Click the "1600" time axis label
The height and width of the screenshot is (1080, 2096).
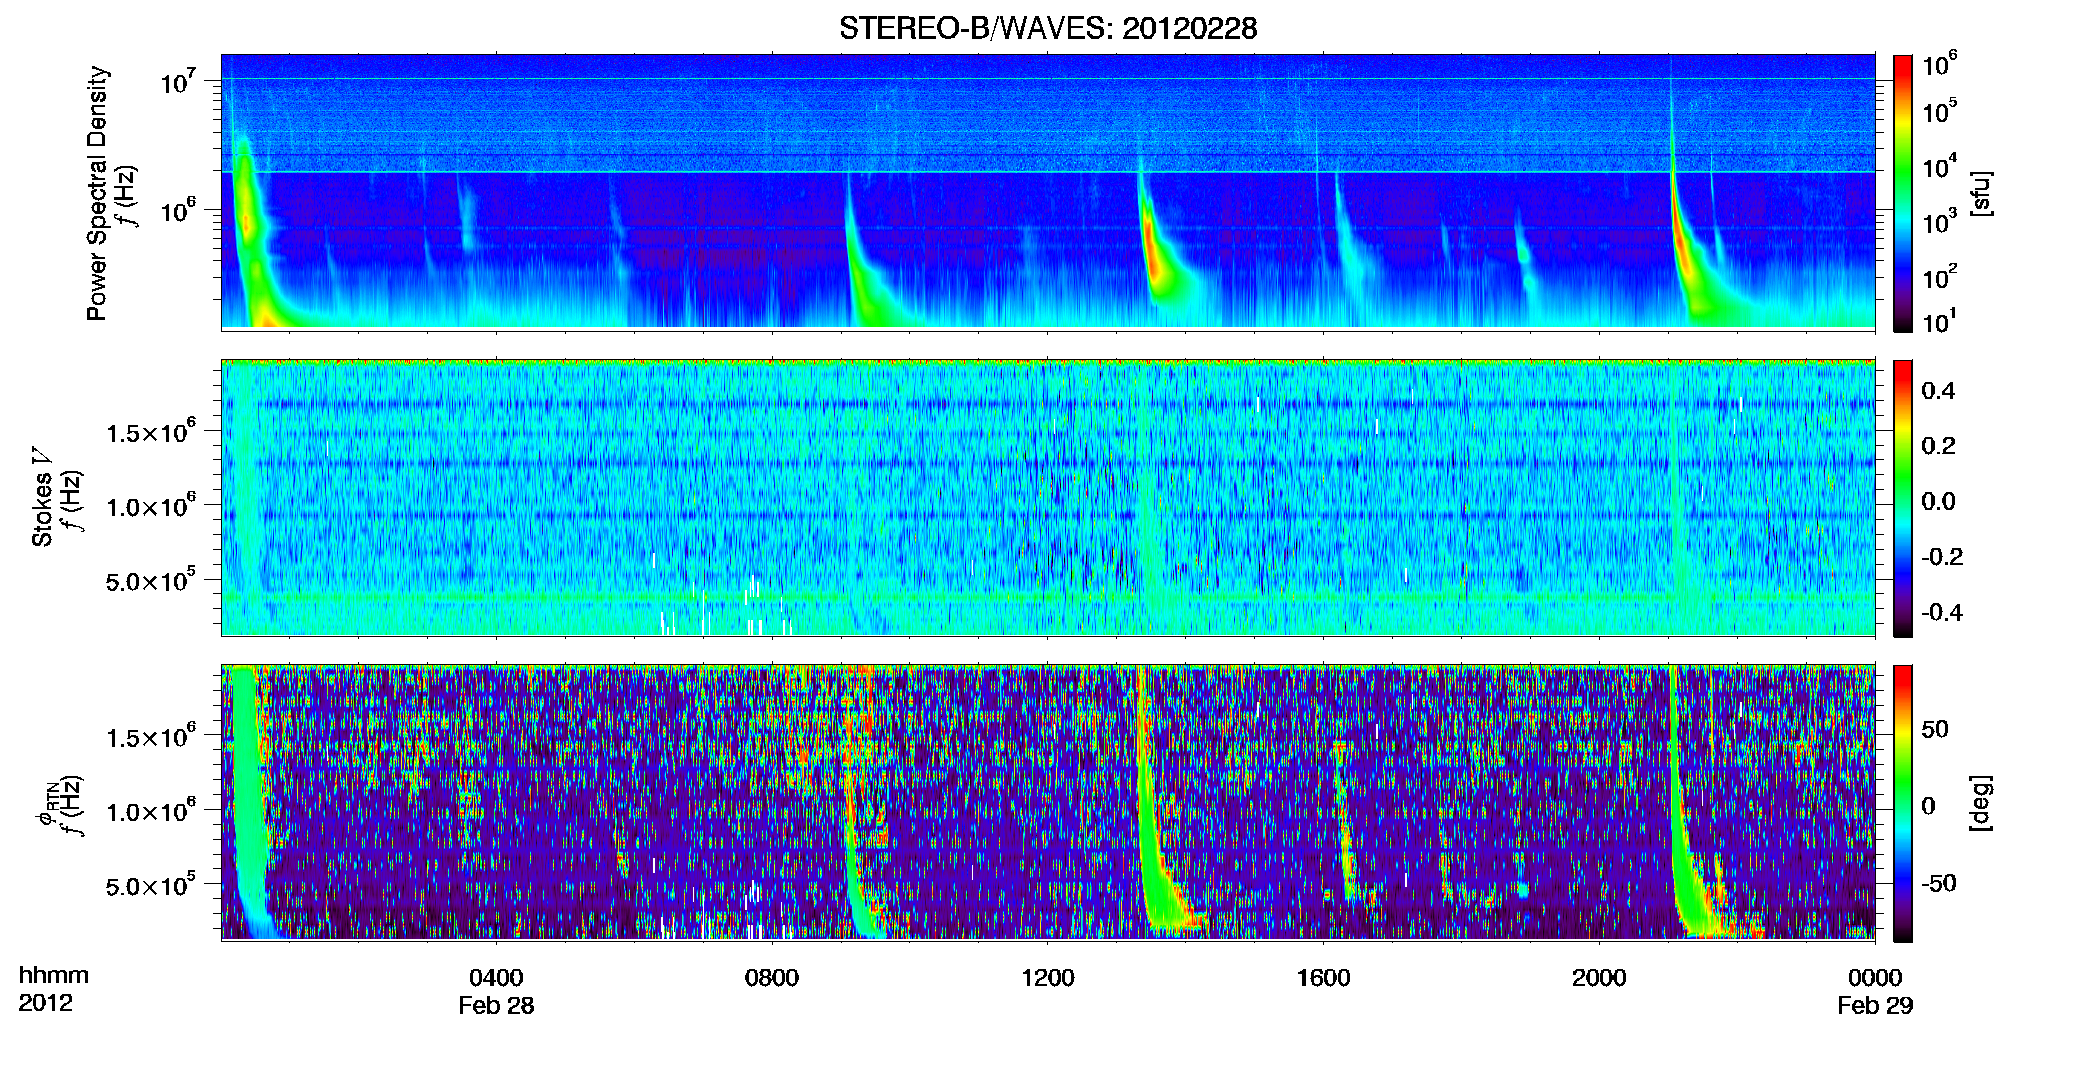tap(1324, 978)
